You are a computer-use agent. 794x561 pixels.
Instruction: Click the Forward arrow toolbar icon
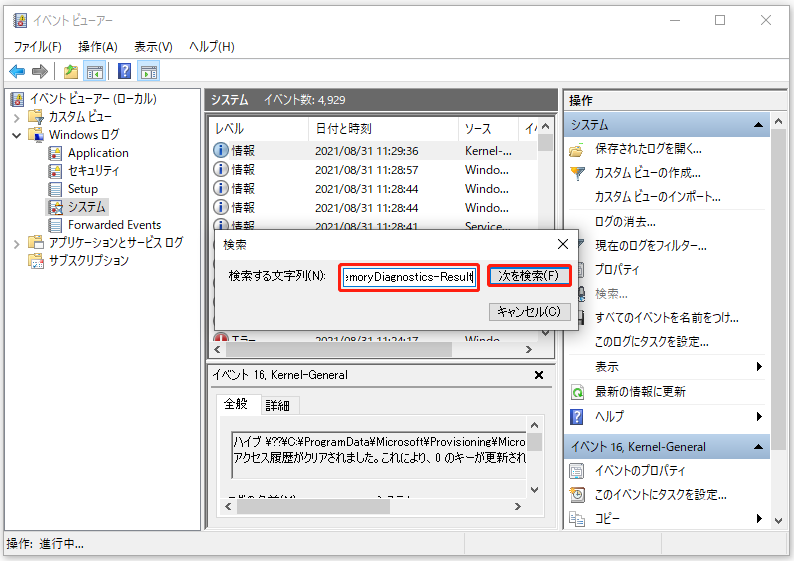pos(39,71)
